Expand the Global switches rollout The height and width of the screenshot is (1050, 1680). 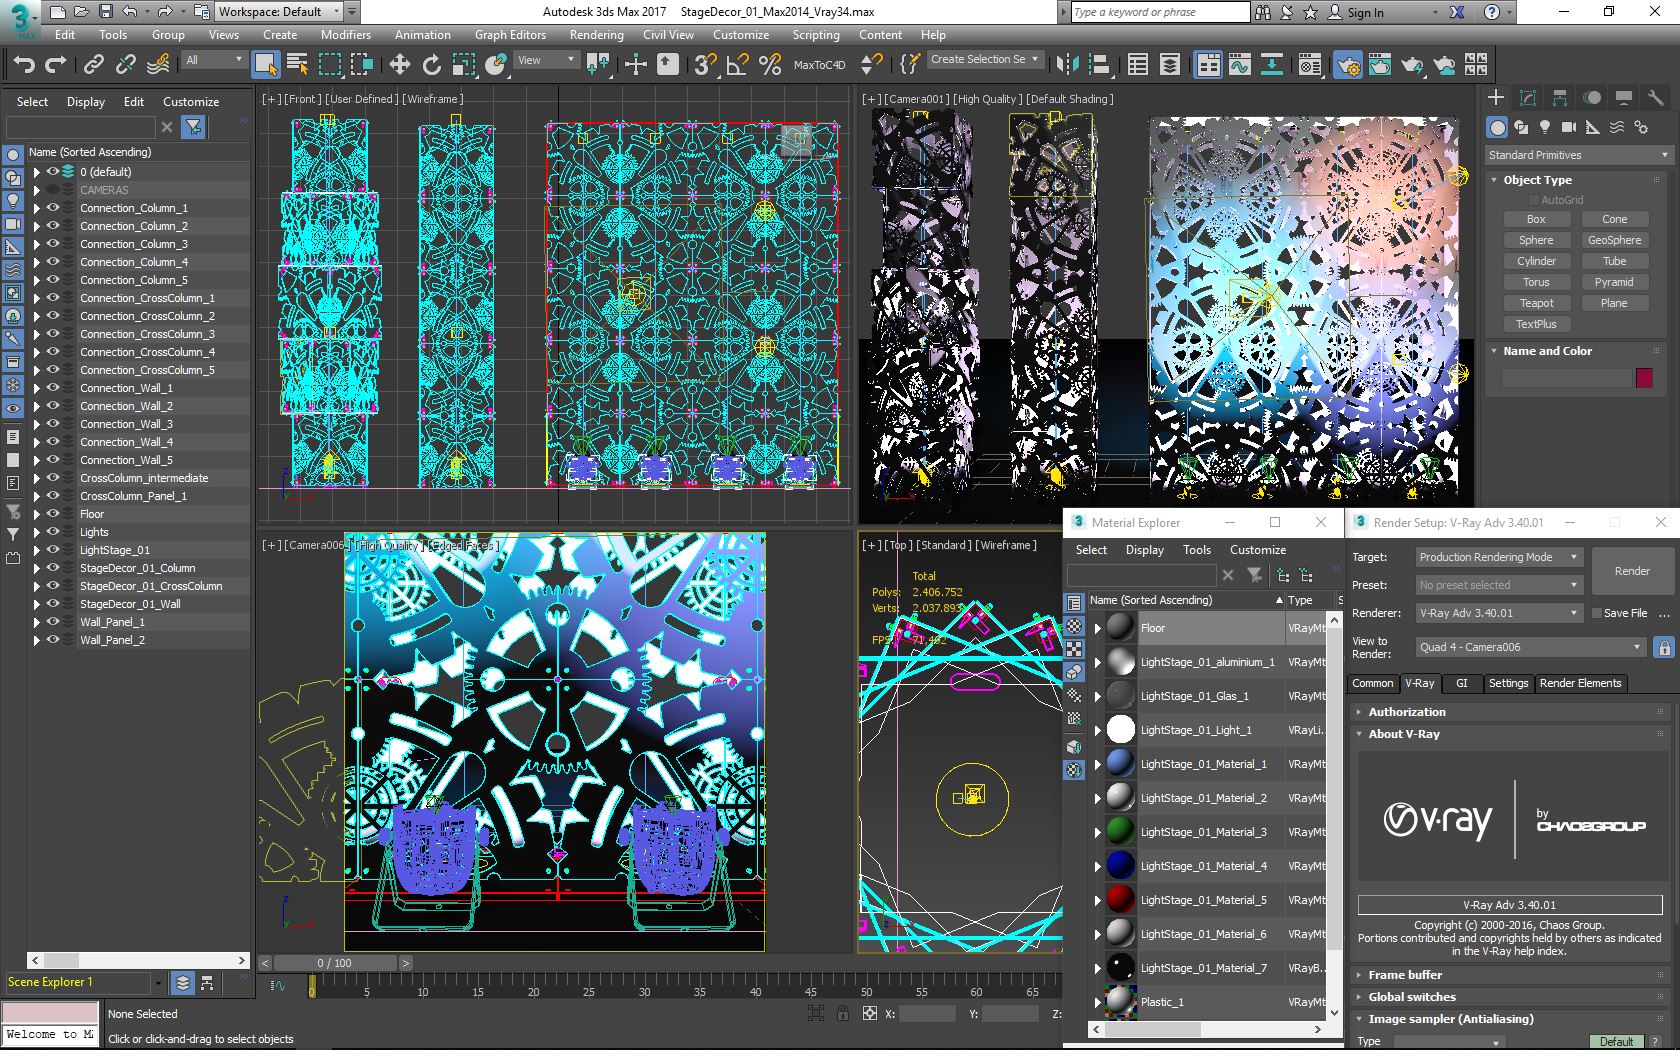[1411, 997]
